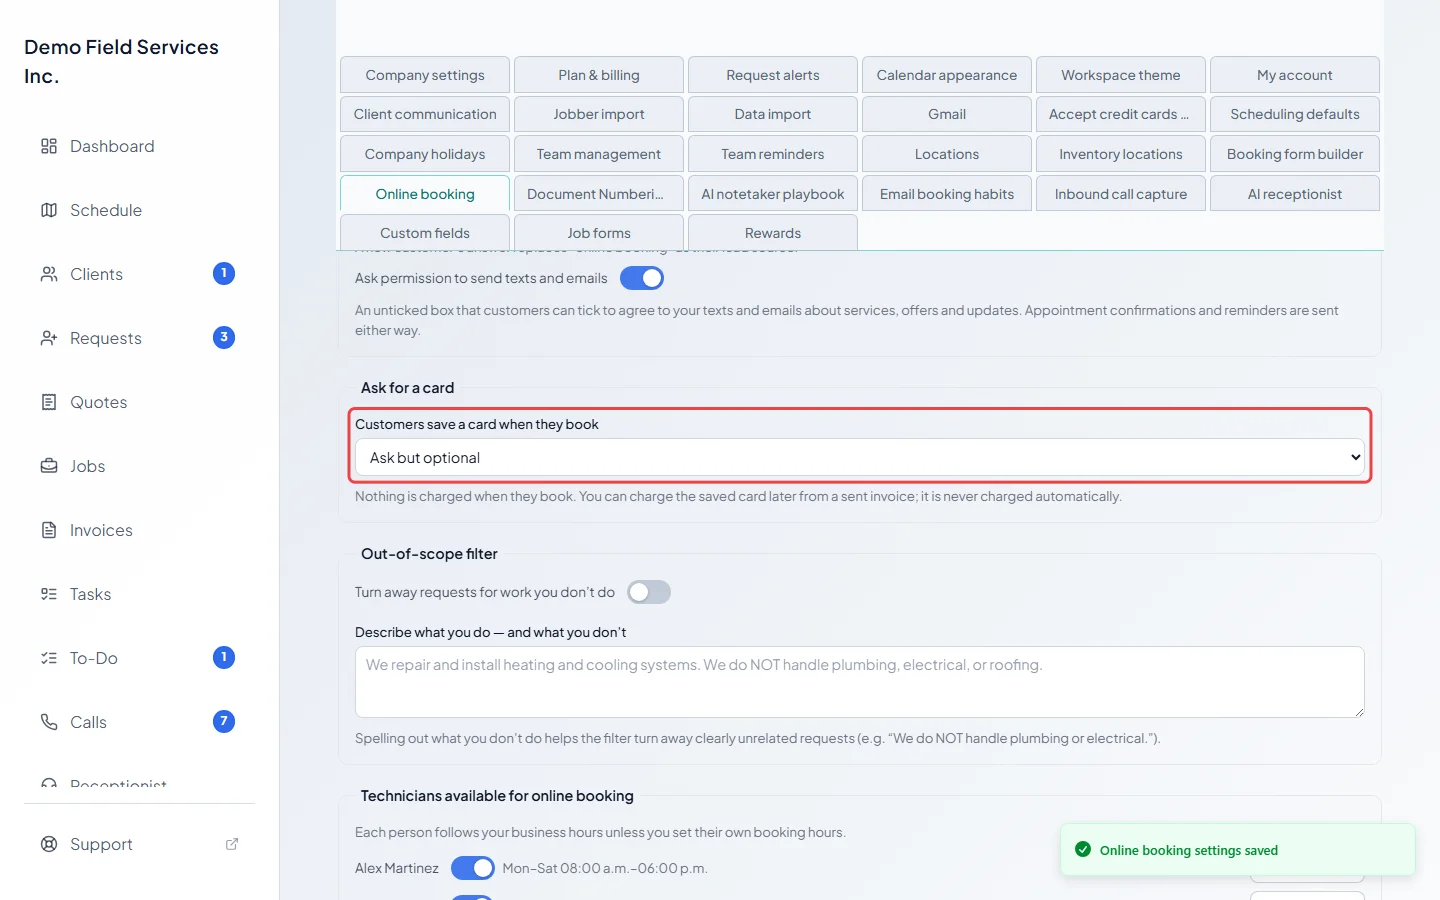Click the To-Do checklist icon
The image size is (1440, 900).
pyautogui.click(x=49, y=658)
